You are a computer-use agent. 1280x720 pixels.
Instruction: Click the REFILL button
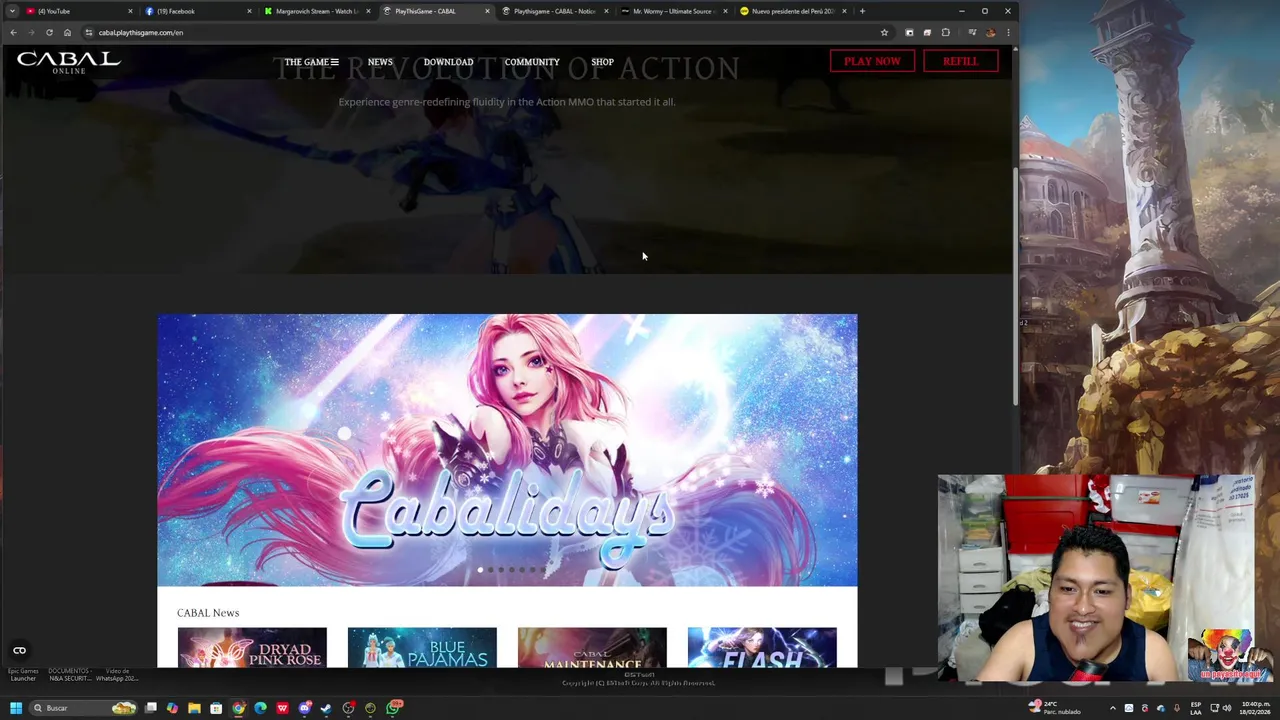coord(960,61)
